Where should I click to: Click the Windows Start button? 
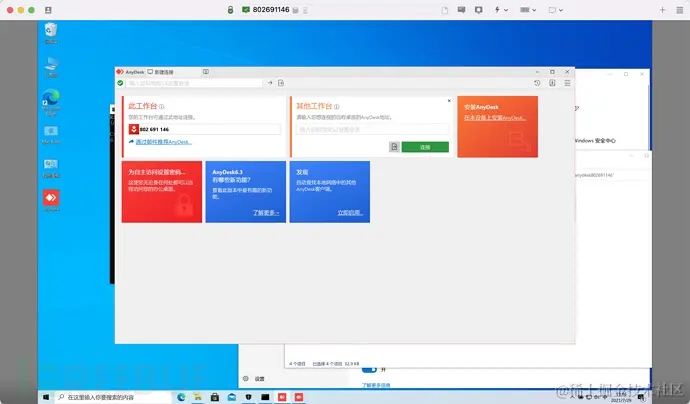46,397
